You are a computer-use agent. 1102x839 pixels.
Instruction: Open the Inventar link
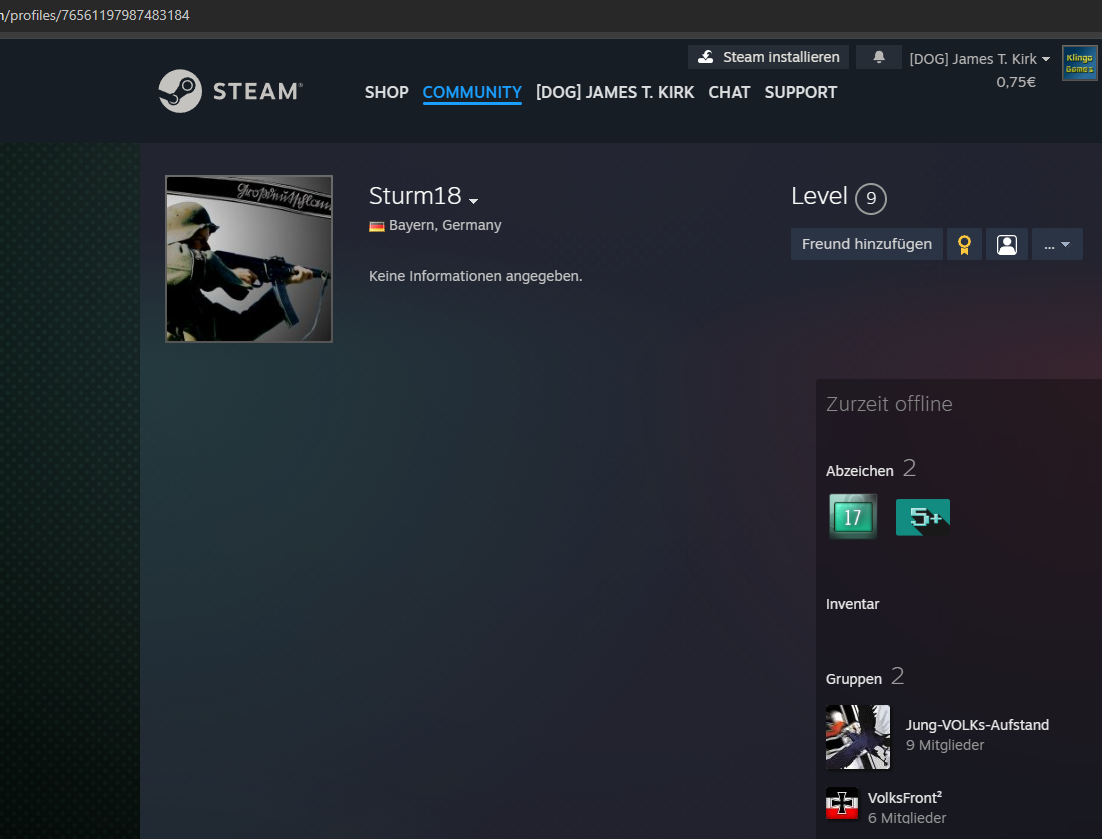[x=852, y=604]
